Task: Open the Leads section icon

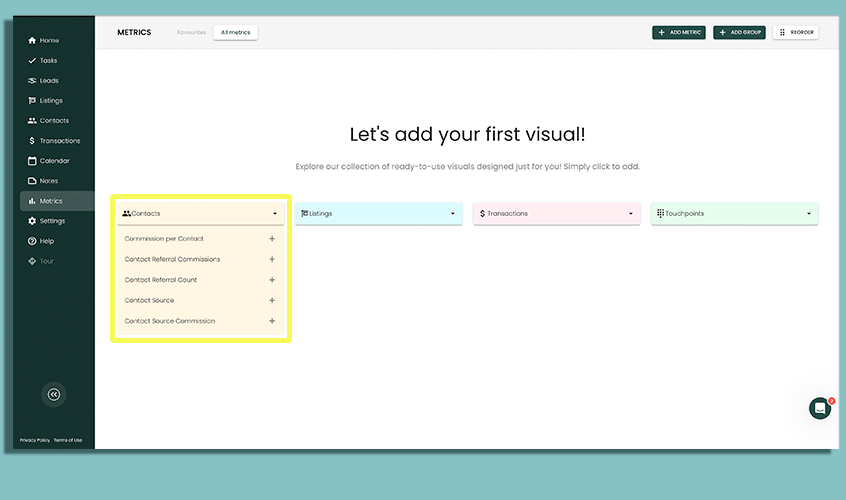Action: (32, 81)
